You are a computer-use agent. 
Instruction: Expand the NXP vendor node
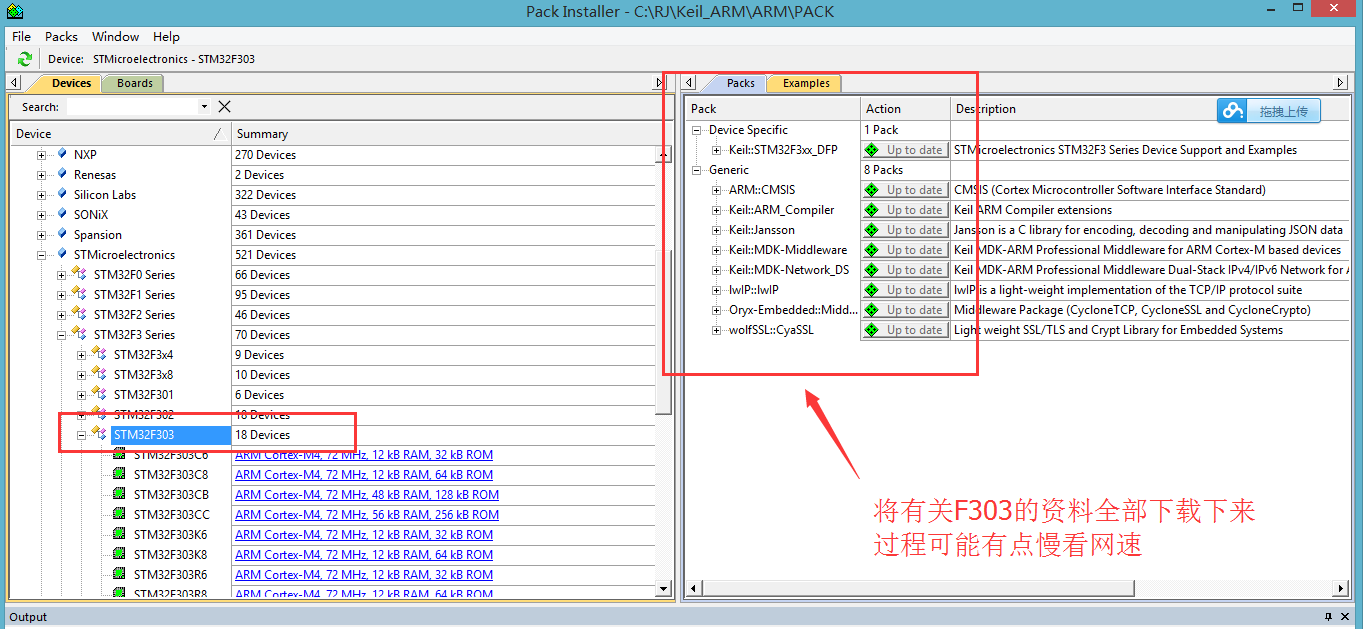(x=42, y=155)
